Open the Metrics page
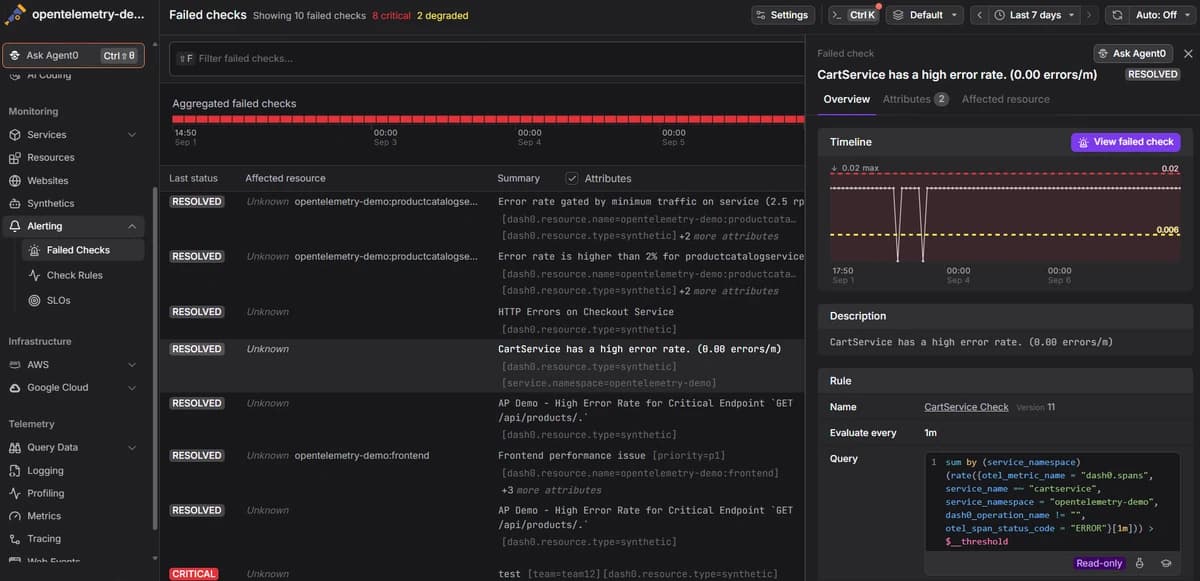Screen dimensions: 1200x581 click(x=44, y=516)
